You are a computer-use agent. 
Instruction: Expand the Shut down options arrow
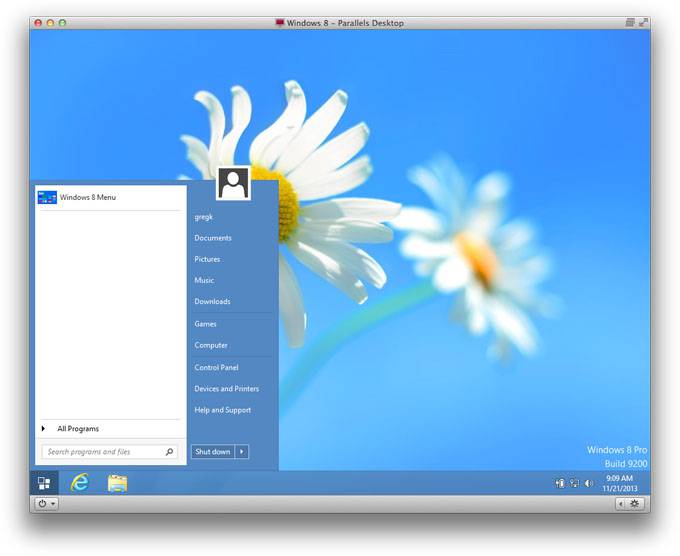coord(242,452)
